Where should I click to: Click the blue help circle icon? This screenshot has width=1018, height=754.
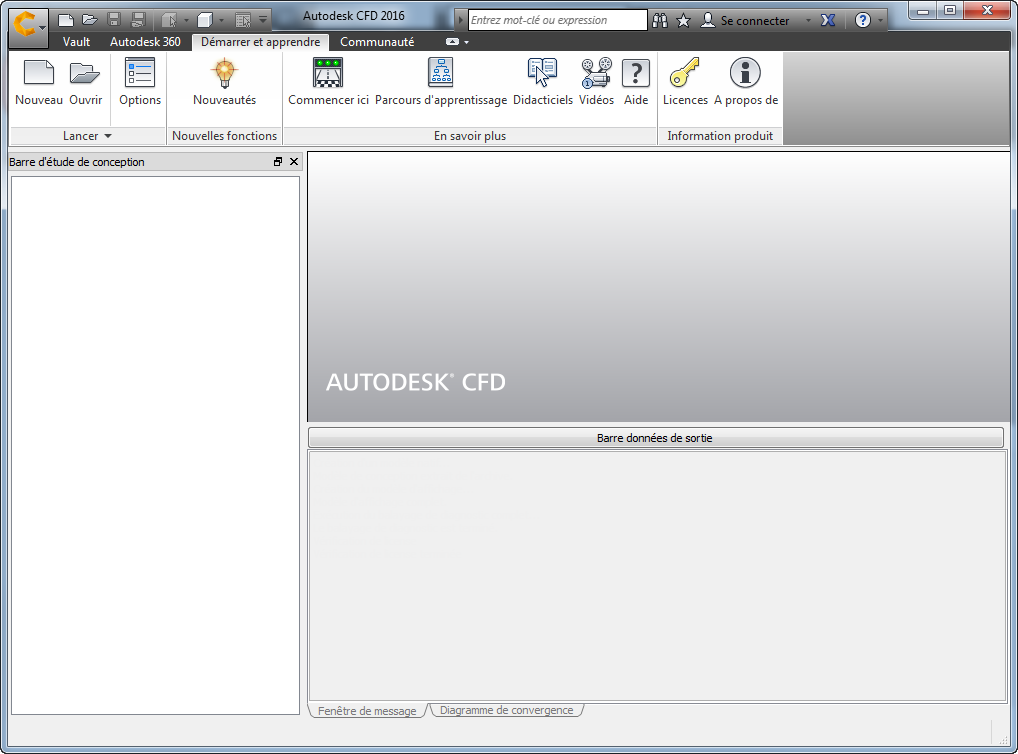click(x=862, y=21)
